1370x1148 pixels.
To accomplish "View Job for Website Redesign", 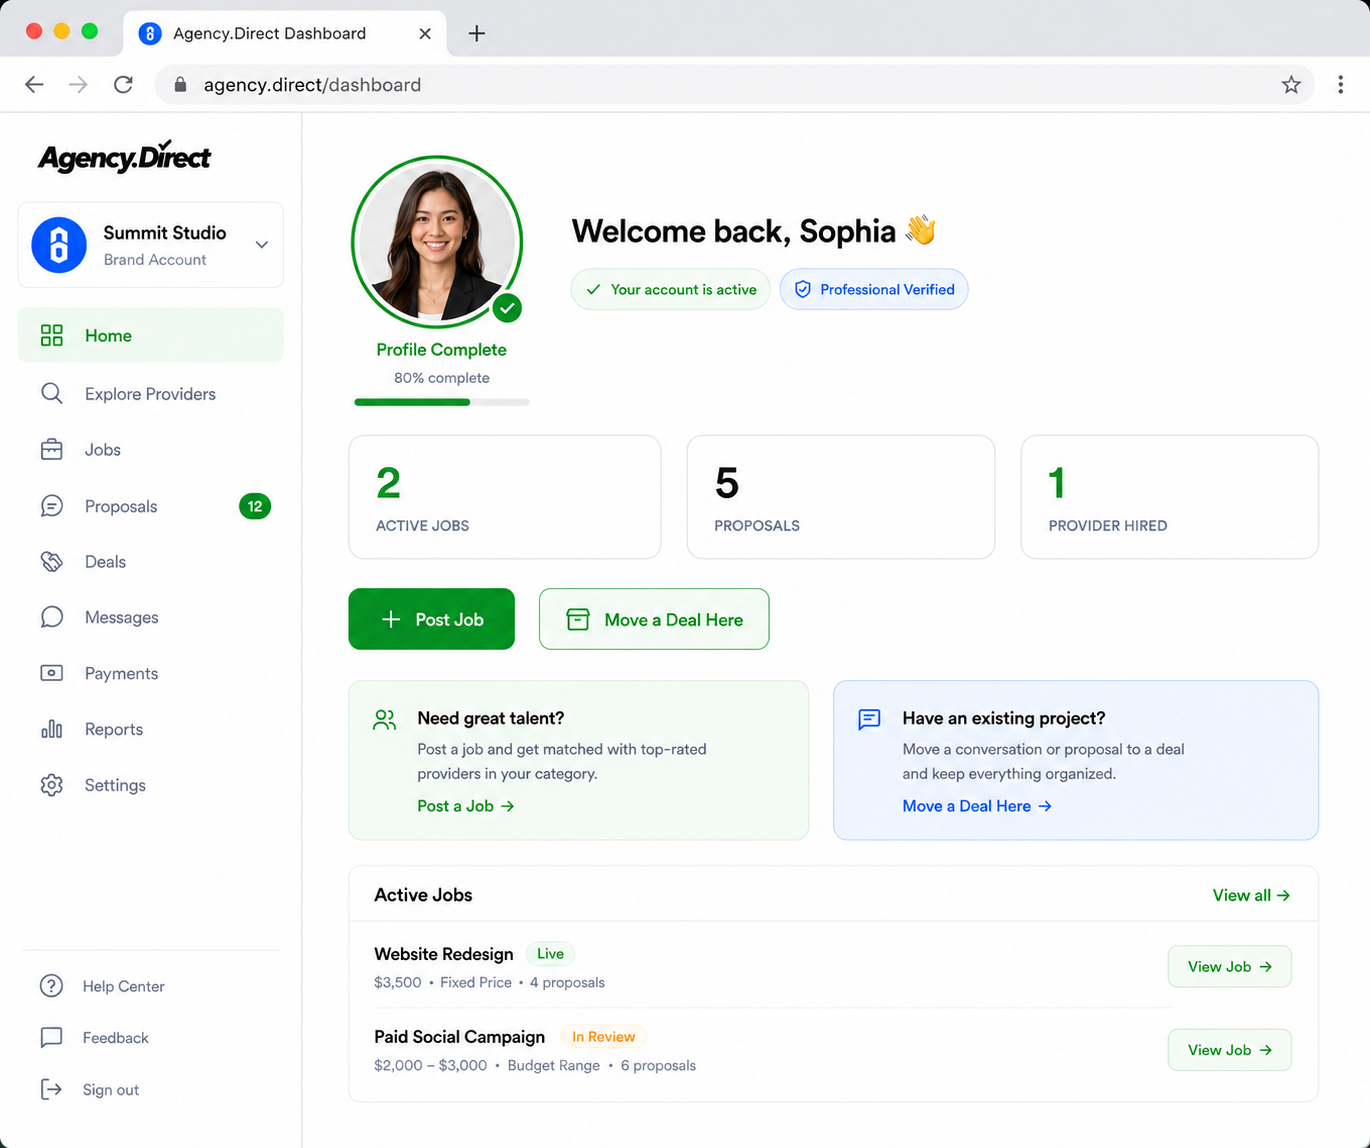I will (x=1229, y=966).
